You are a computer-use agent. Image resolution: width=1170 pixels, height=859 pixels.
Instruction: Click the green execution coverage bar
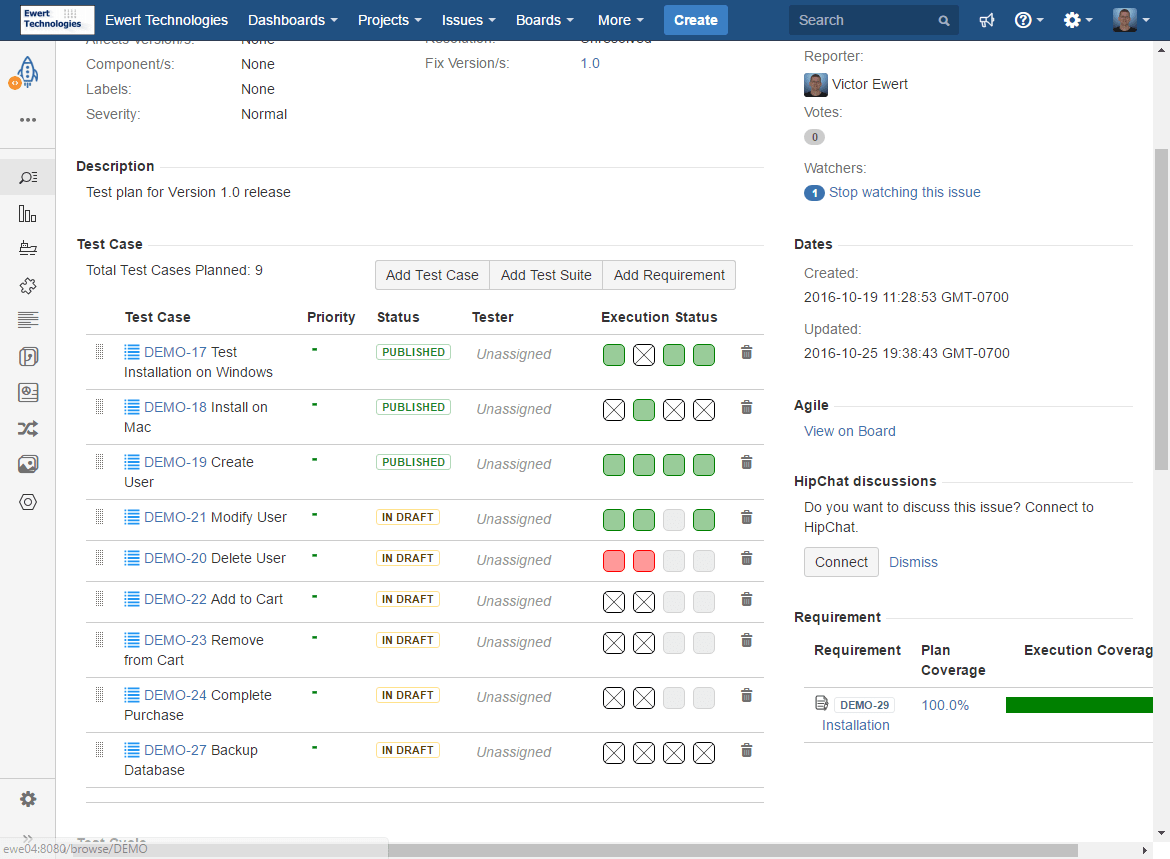(1079, 705)
